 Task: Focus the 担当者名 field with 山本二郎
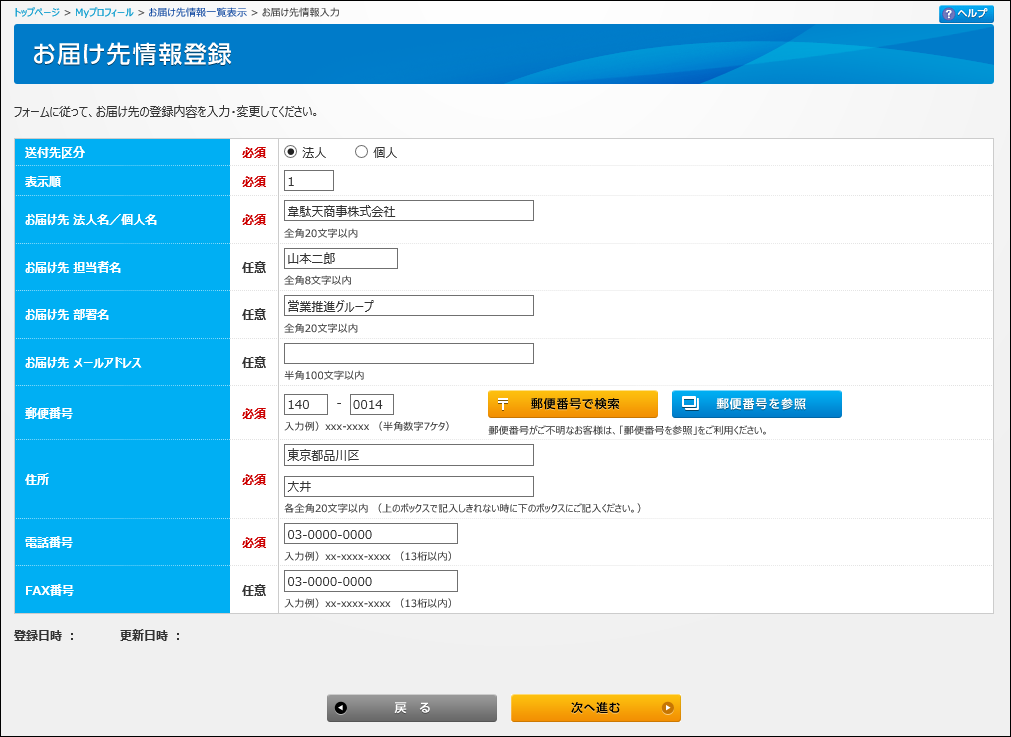[340, 259]
